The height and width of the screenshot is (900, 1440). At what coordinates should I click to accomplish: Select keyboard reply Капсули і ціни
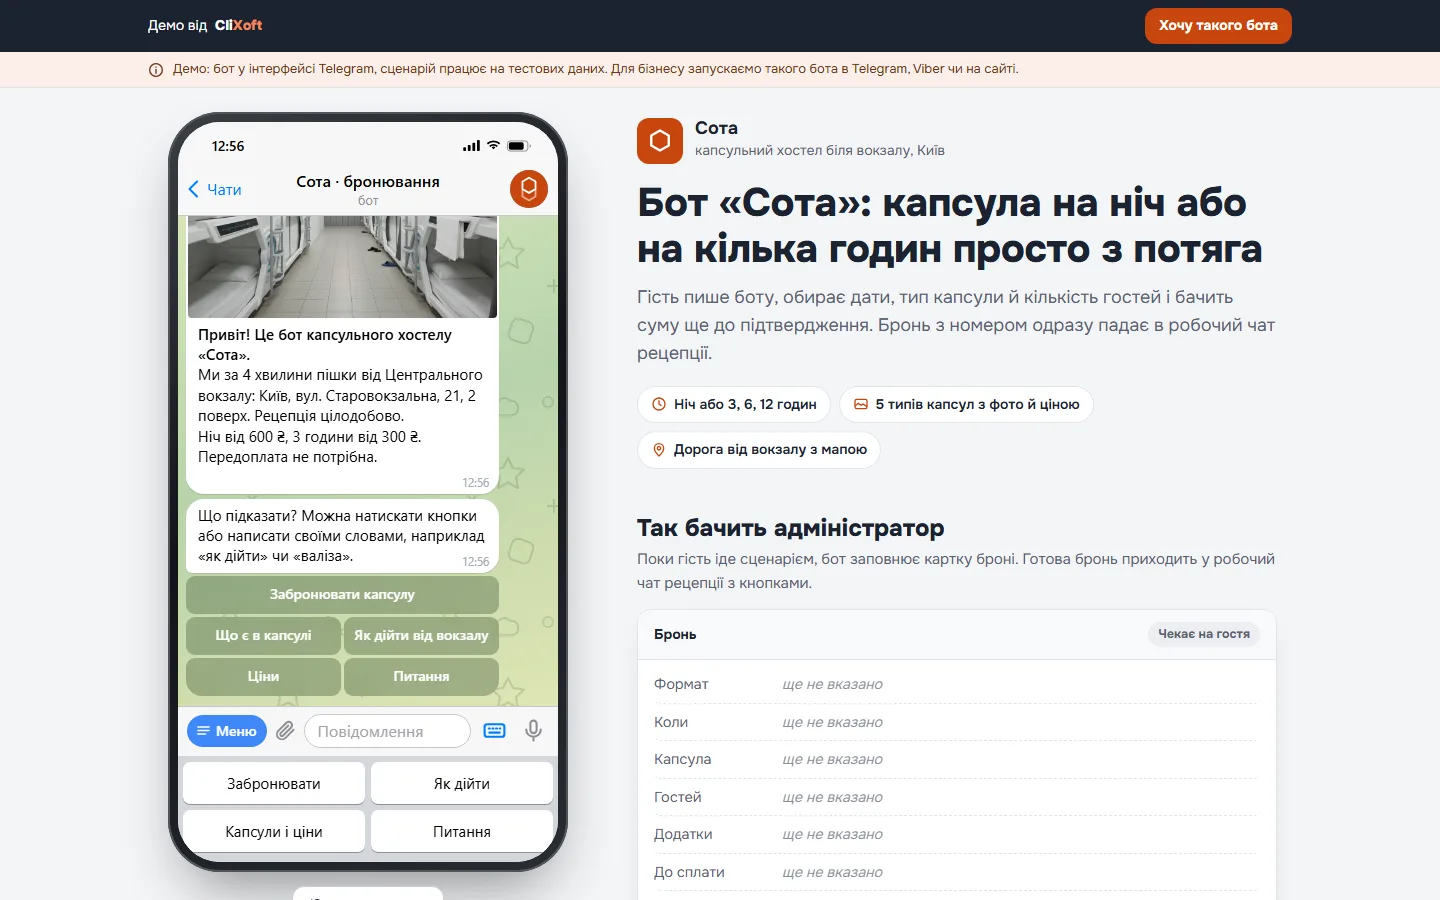pos(274,832)
